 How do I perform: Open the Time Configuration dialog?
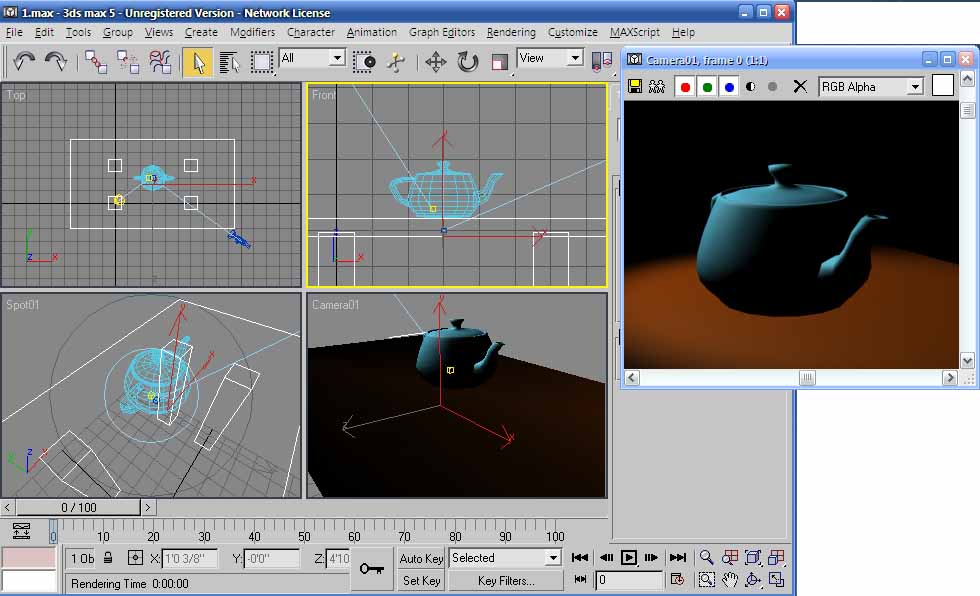pos(677,580)
